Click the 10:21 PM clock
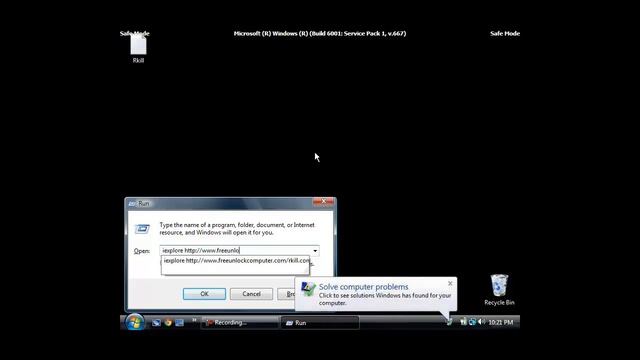640x360 pixels. [x=500, y=322]
